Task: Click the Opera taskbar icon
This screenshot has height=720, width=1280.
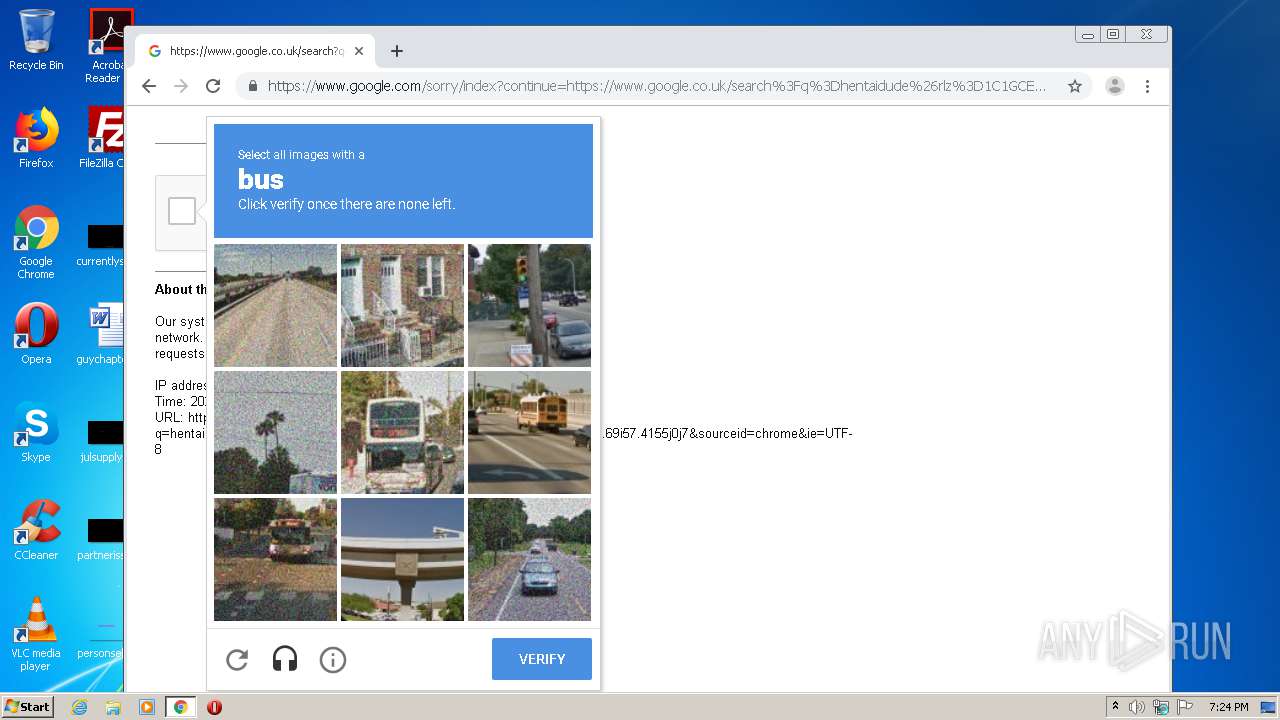Action: (x=214, y=707)
